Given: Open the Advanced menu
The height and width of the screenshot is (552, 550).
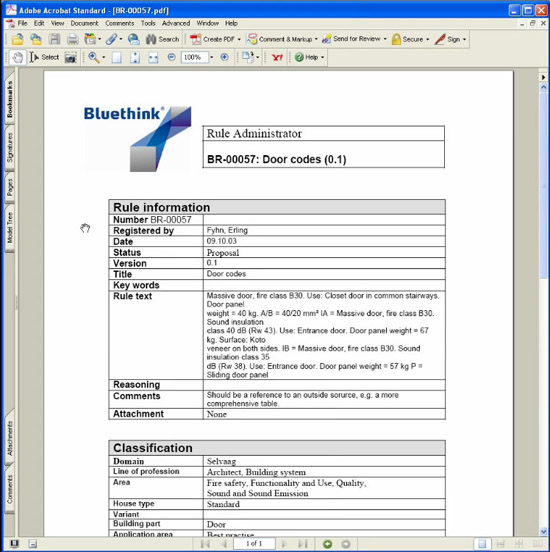Looking at the screenshot, I should pos(176,23).
